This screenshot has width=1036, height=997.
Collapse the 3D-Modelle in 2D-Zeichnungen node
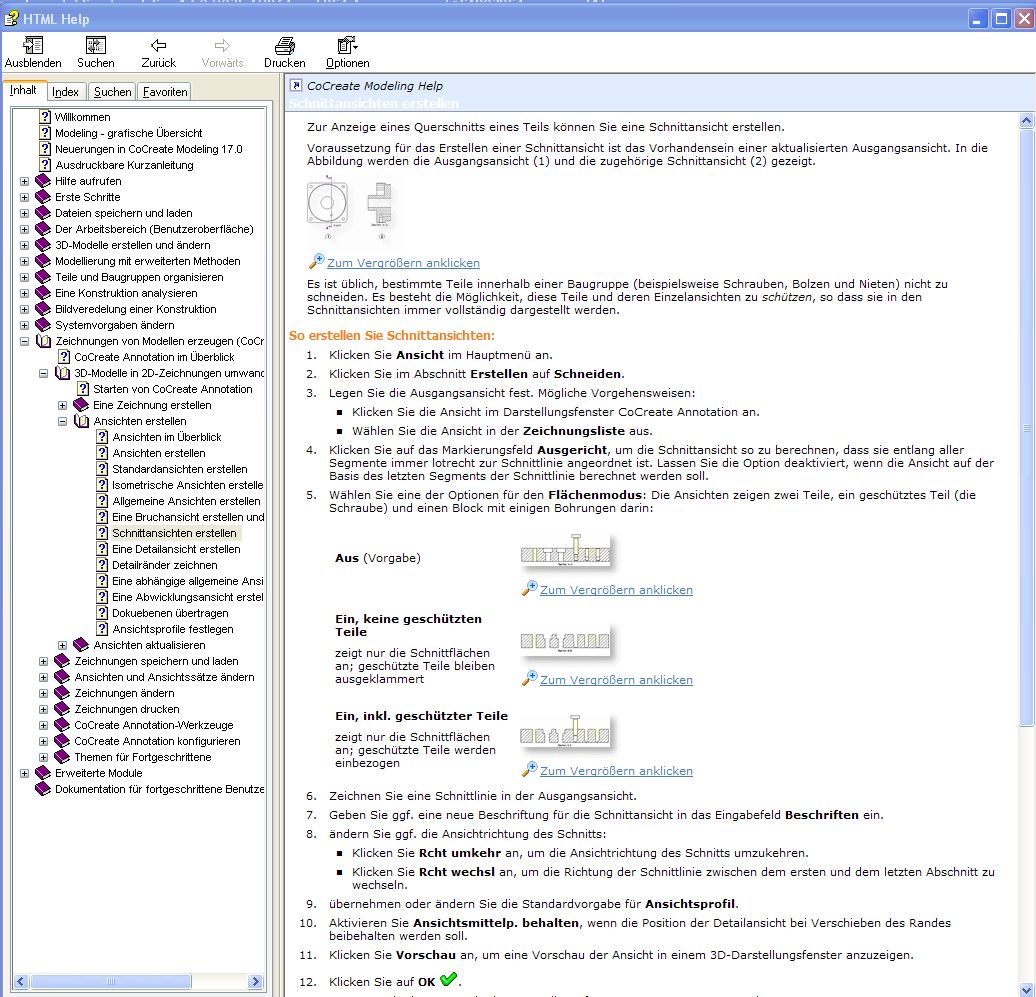point(44,373)
